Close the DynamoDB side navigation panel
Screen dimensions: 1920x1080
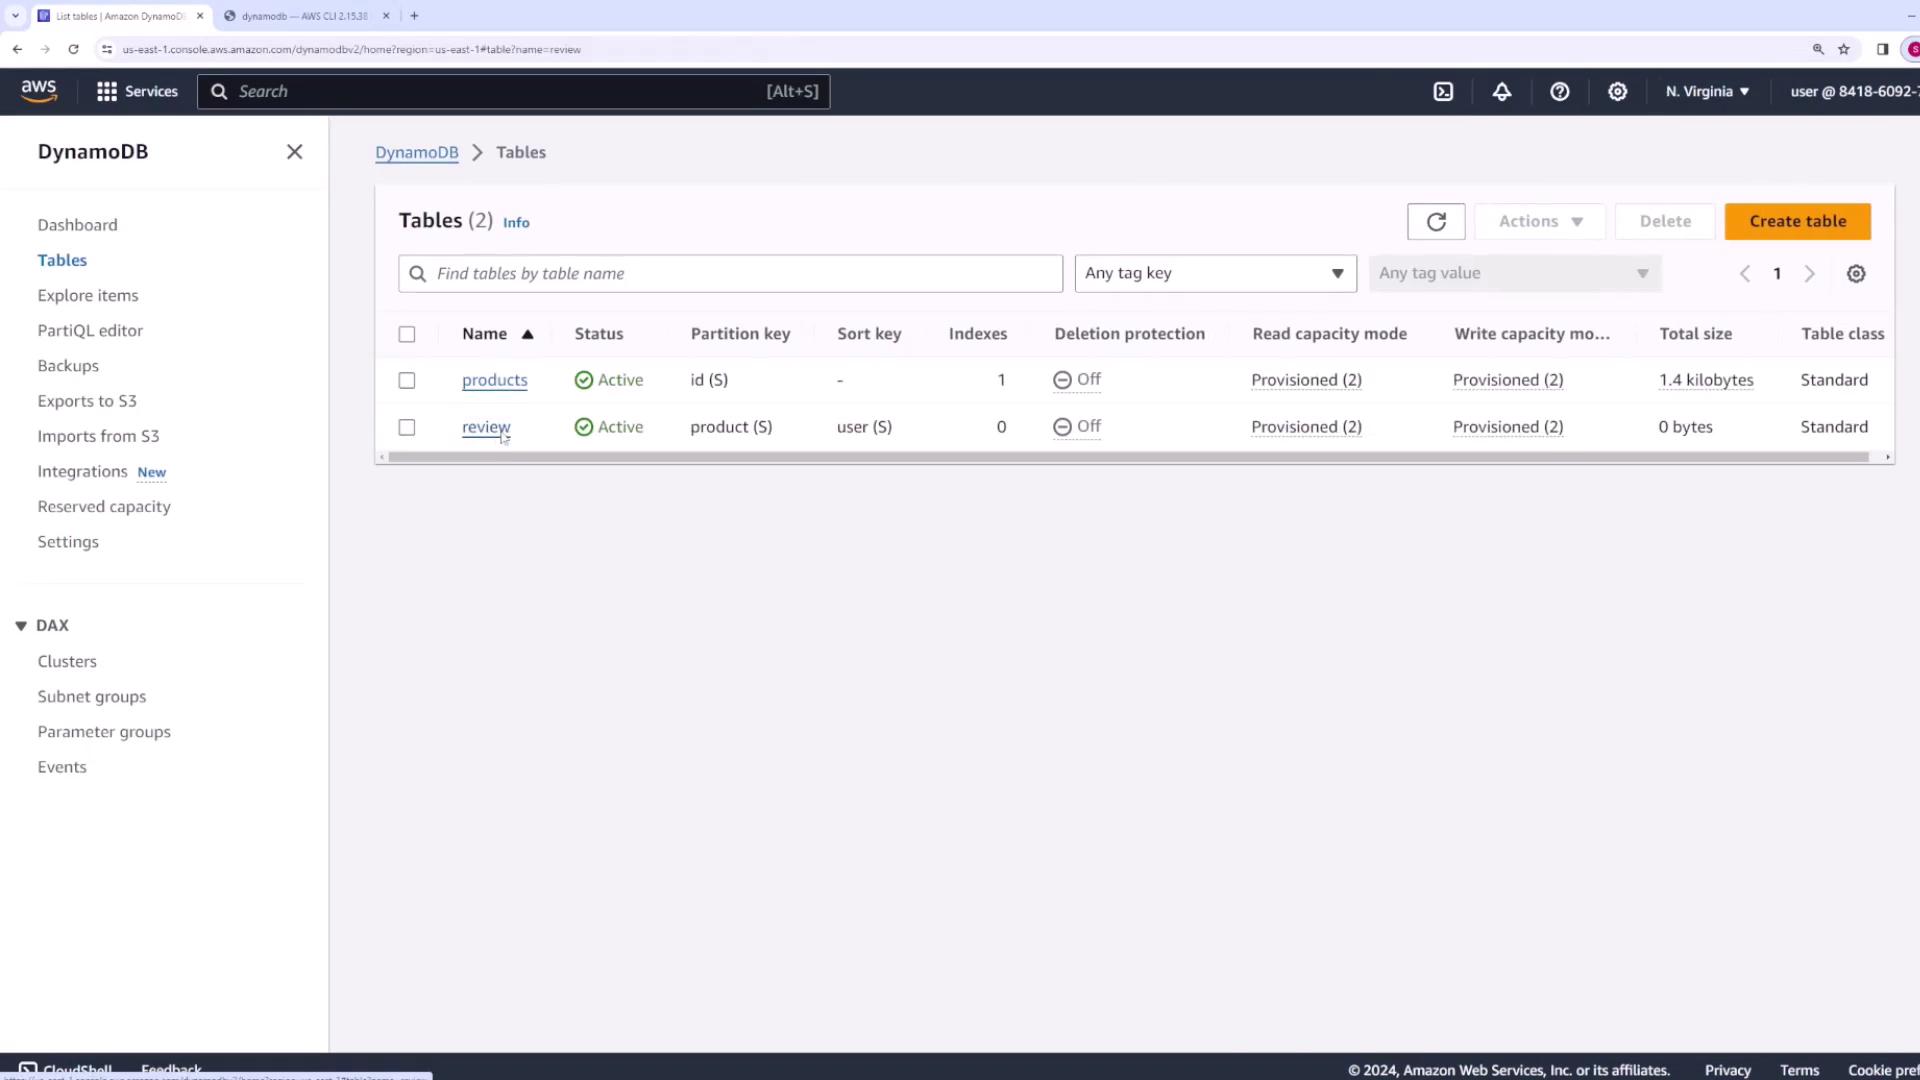click(x=294, y=151)
